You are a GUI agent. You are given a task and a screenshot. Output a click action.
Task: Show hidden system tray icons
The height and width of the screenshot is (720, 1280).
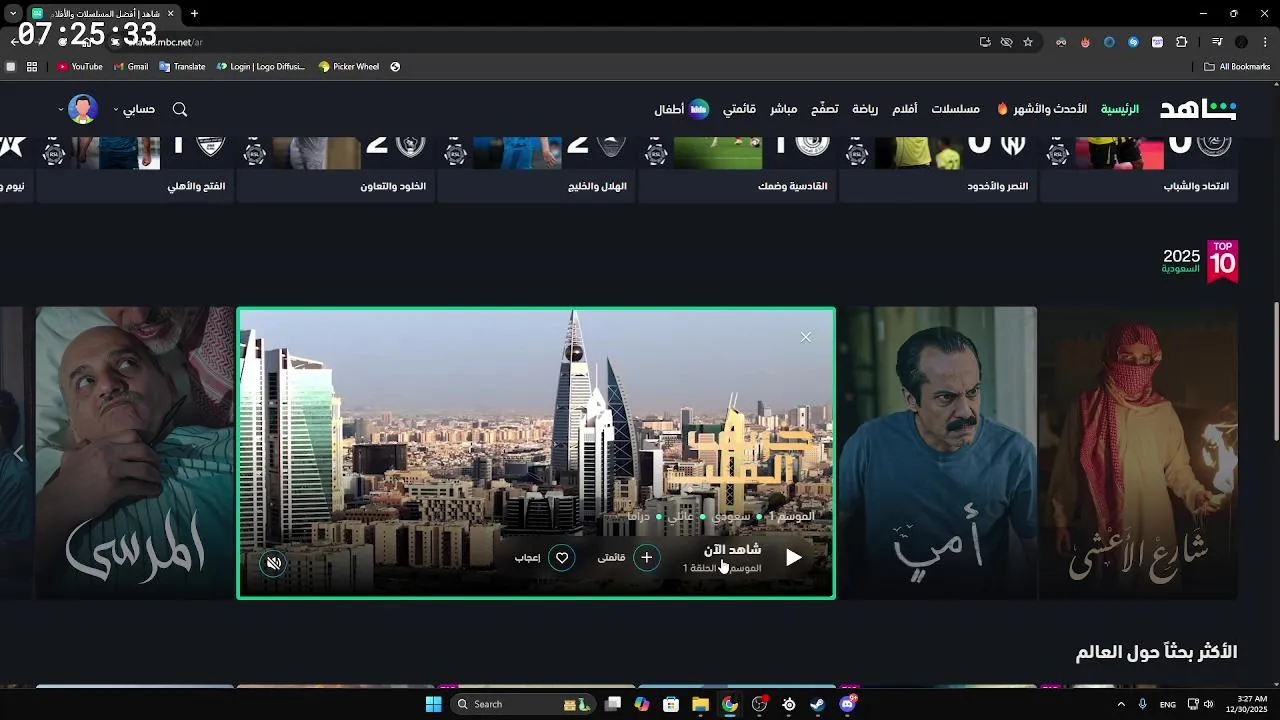tap(1121, 704)
